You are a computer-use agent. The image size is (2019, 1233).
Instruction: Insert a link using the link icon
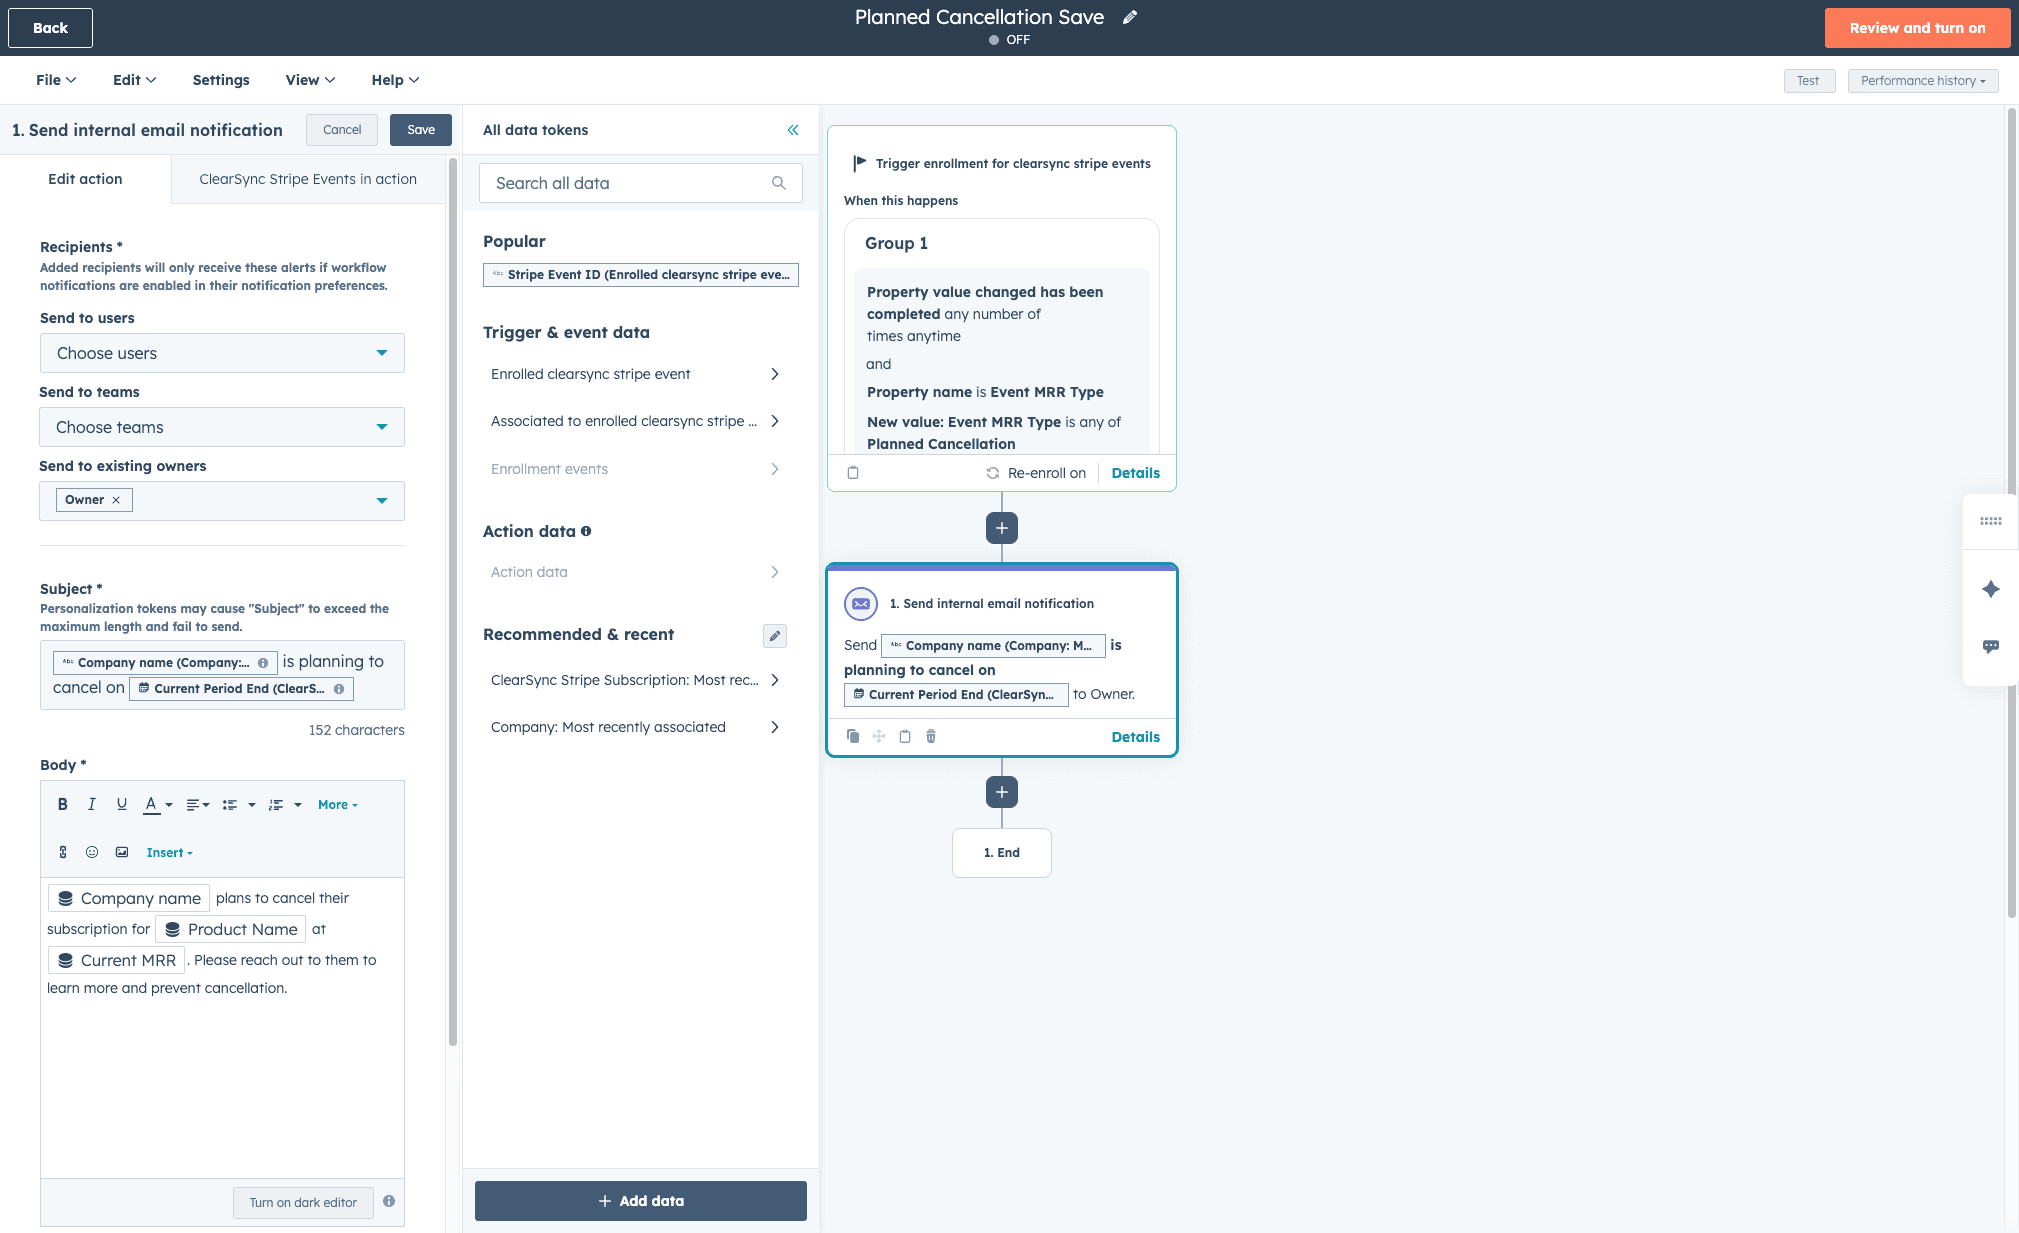[63, 852]
